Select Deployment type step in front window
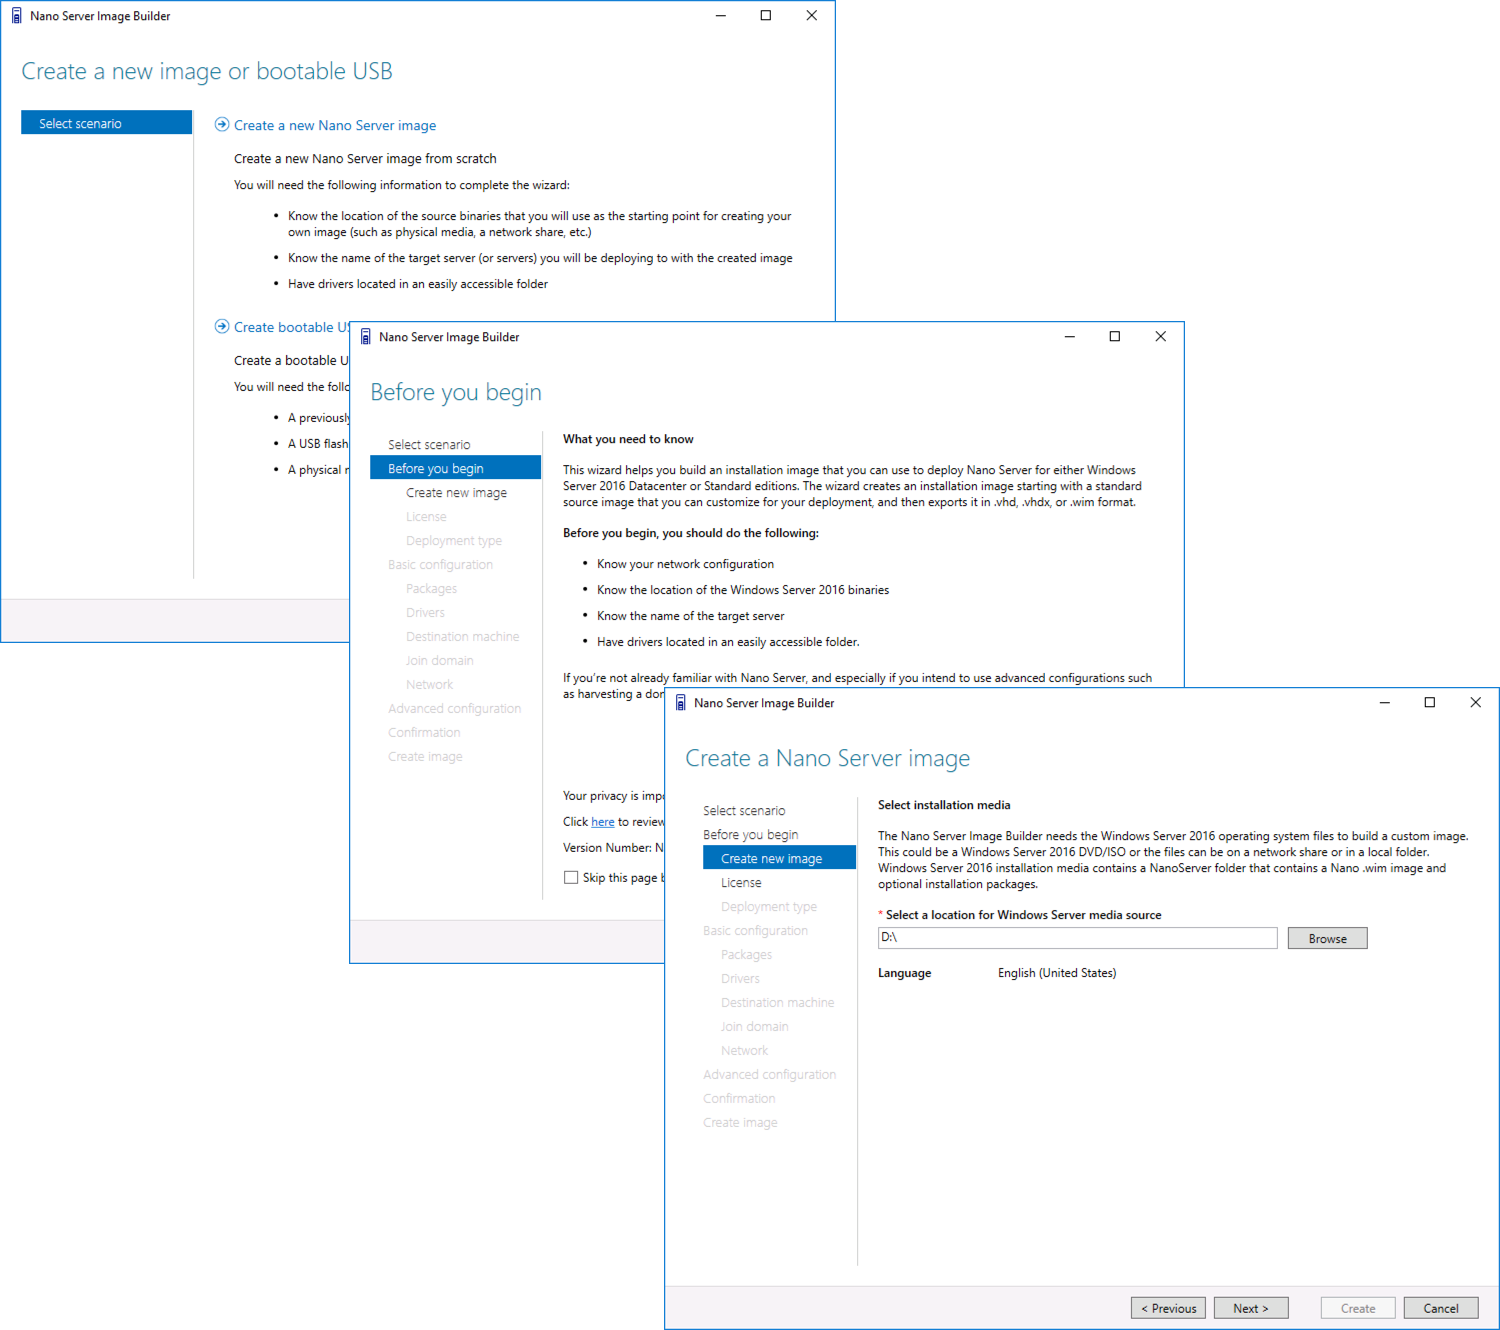 (x=769, y=907)
